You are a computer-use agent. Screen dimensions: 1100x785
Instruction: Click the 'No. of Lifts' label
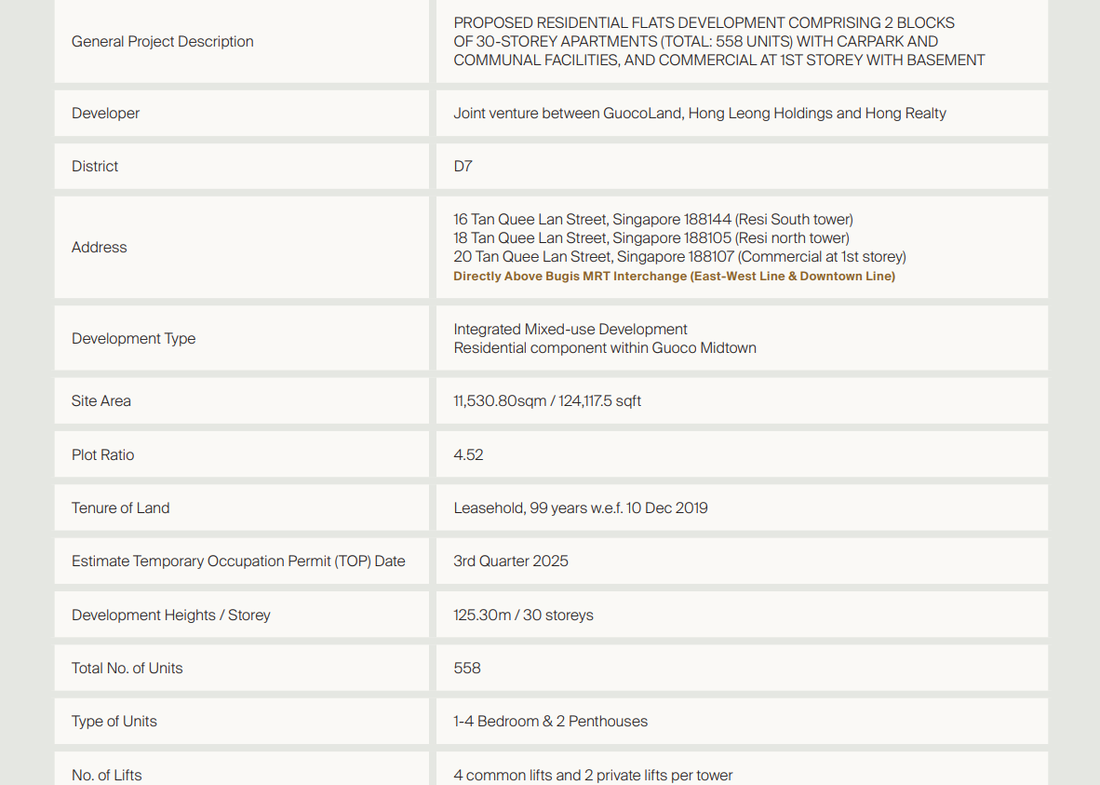point(107,775)
